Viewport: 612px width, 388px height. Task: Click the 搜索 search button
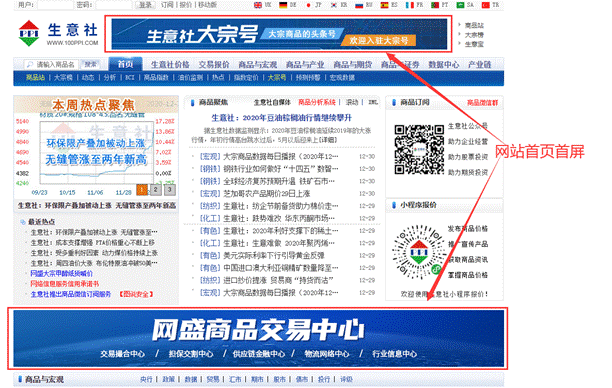click(90, 64)
